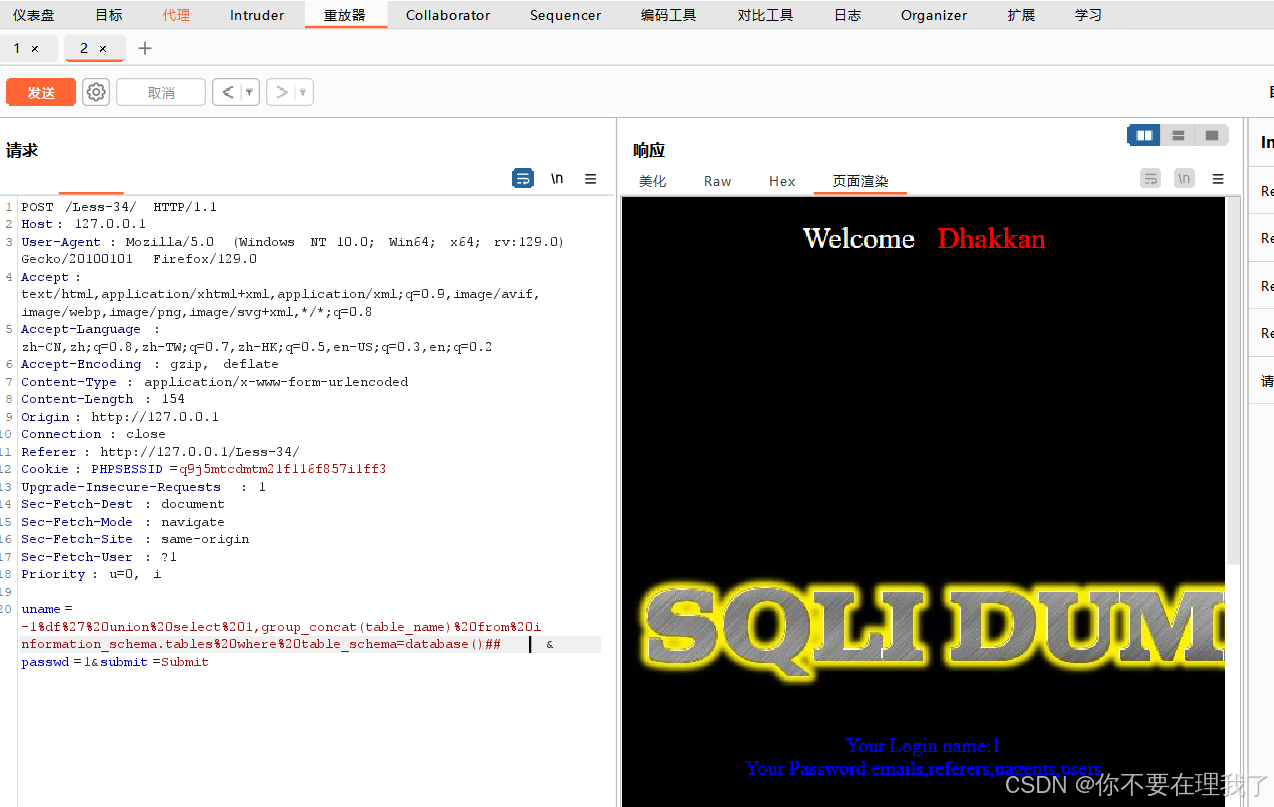Open the 学习 (Learn) tab
Viewport: 1274px width, 807px height.
pos(1088,15)
